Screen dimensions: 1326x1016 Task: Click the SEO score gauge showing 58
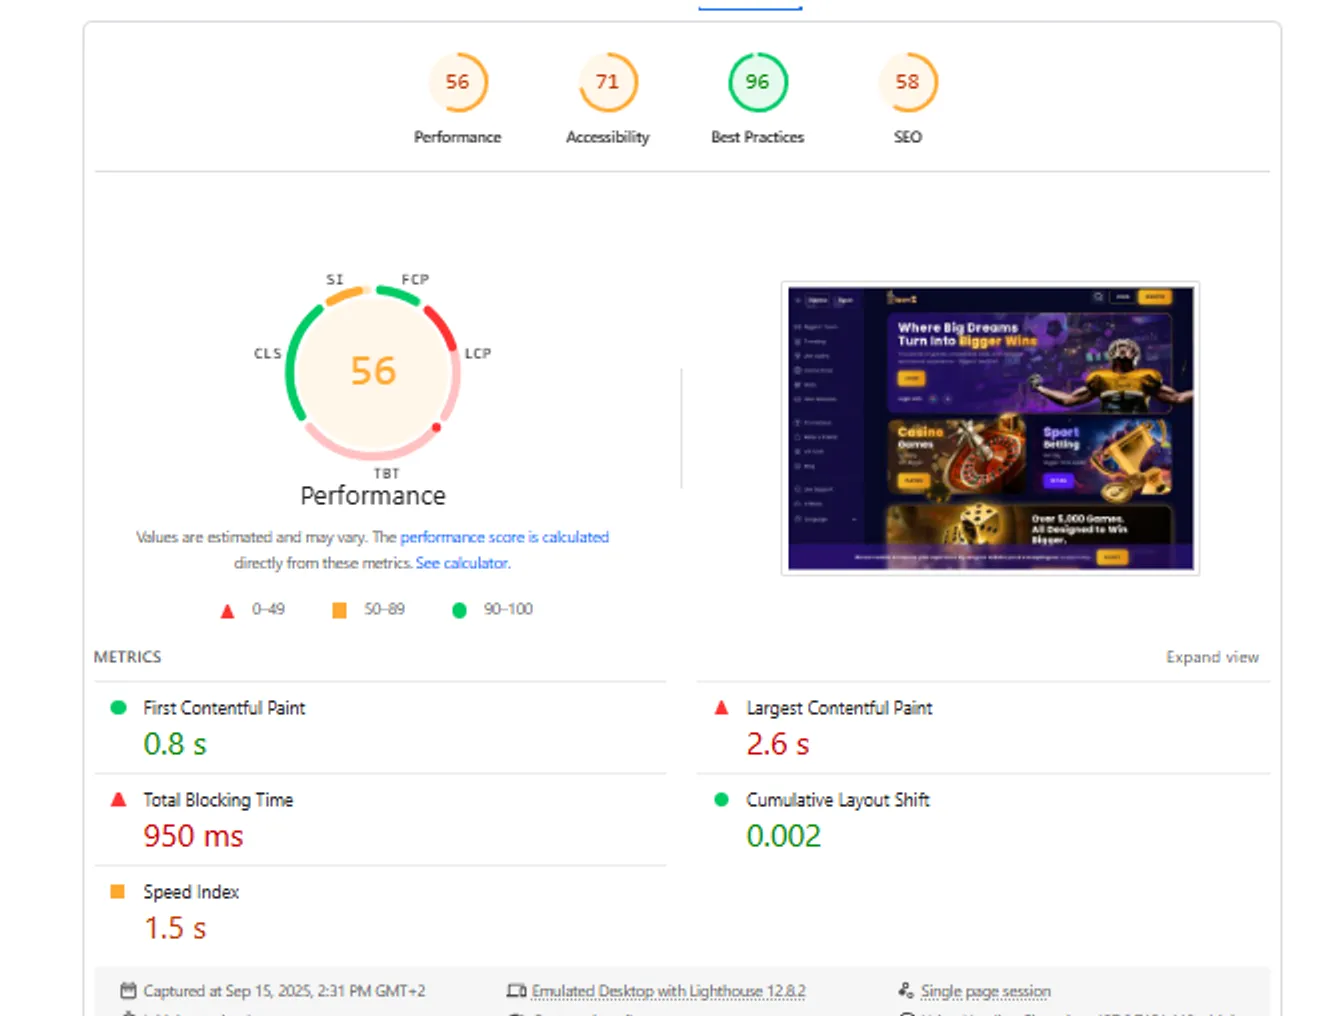[907, 82]
